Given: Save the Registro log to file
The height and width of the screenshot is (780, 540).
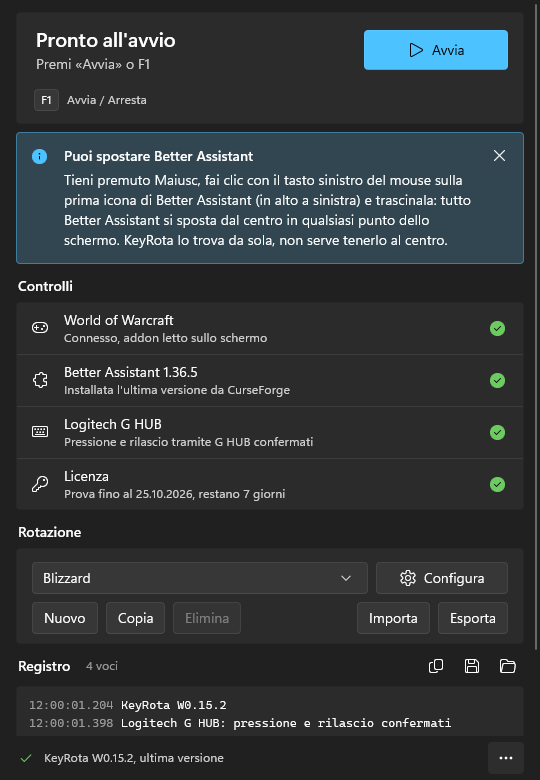Looking at the screenshot, I should tap(472, 666).
